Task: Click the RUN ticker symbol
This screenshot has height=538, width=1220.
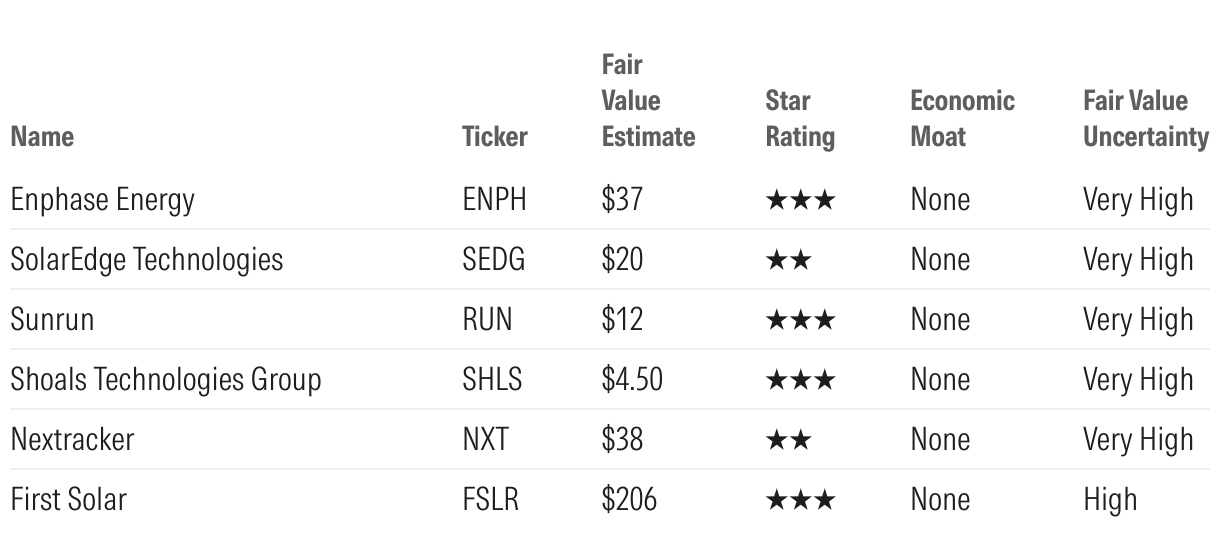Action: click(487, 320)
